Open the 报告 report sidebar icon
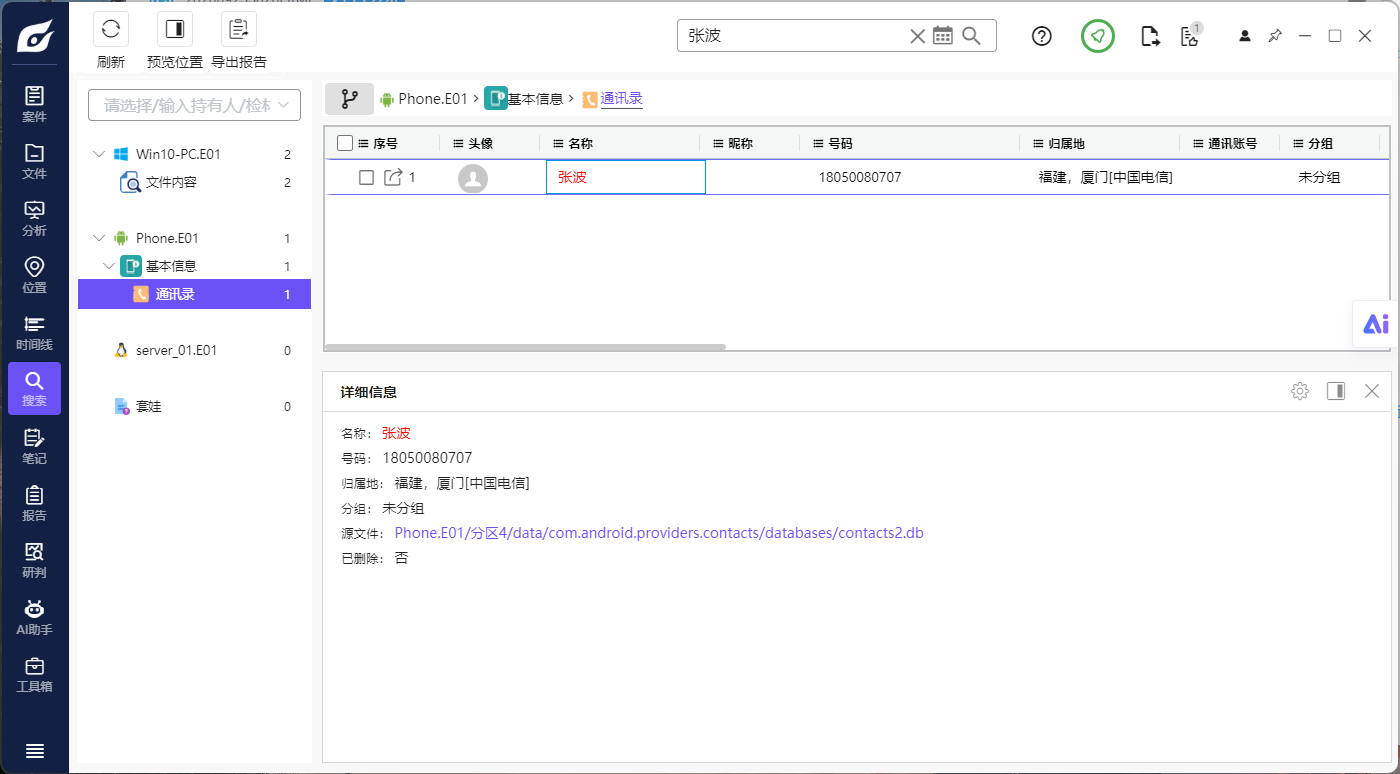Screen dimensions: 1400x774 point(34,503)
